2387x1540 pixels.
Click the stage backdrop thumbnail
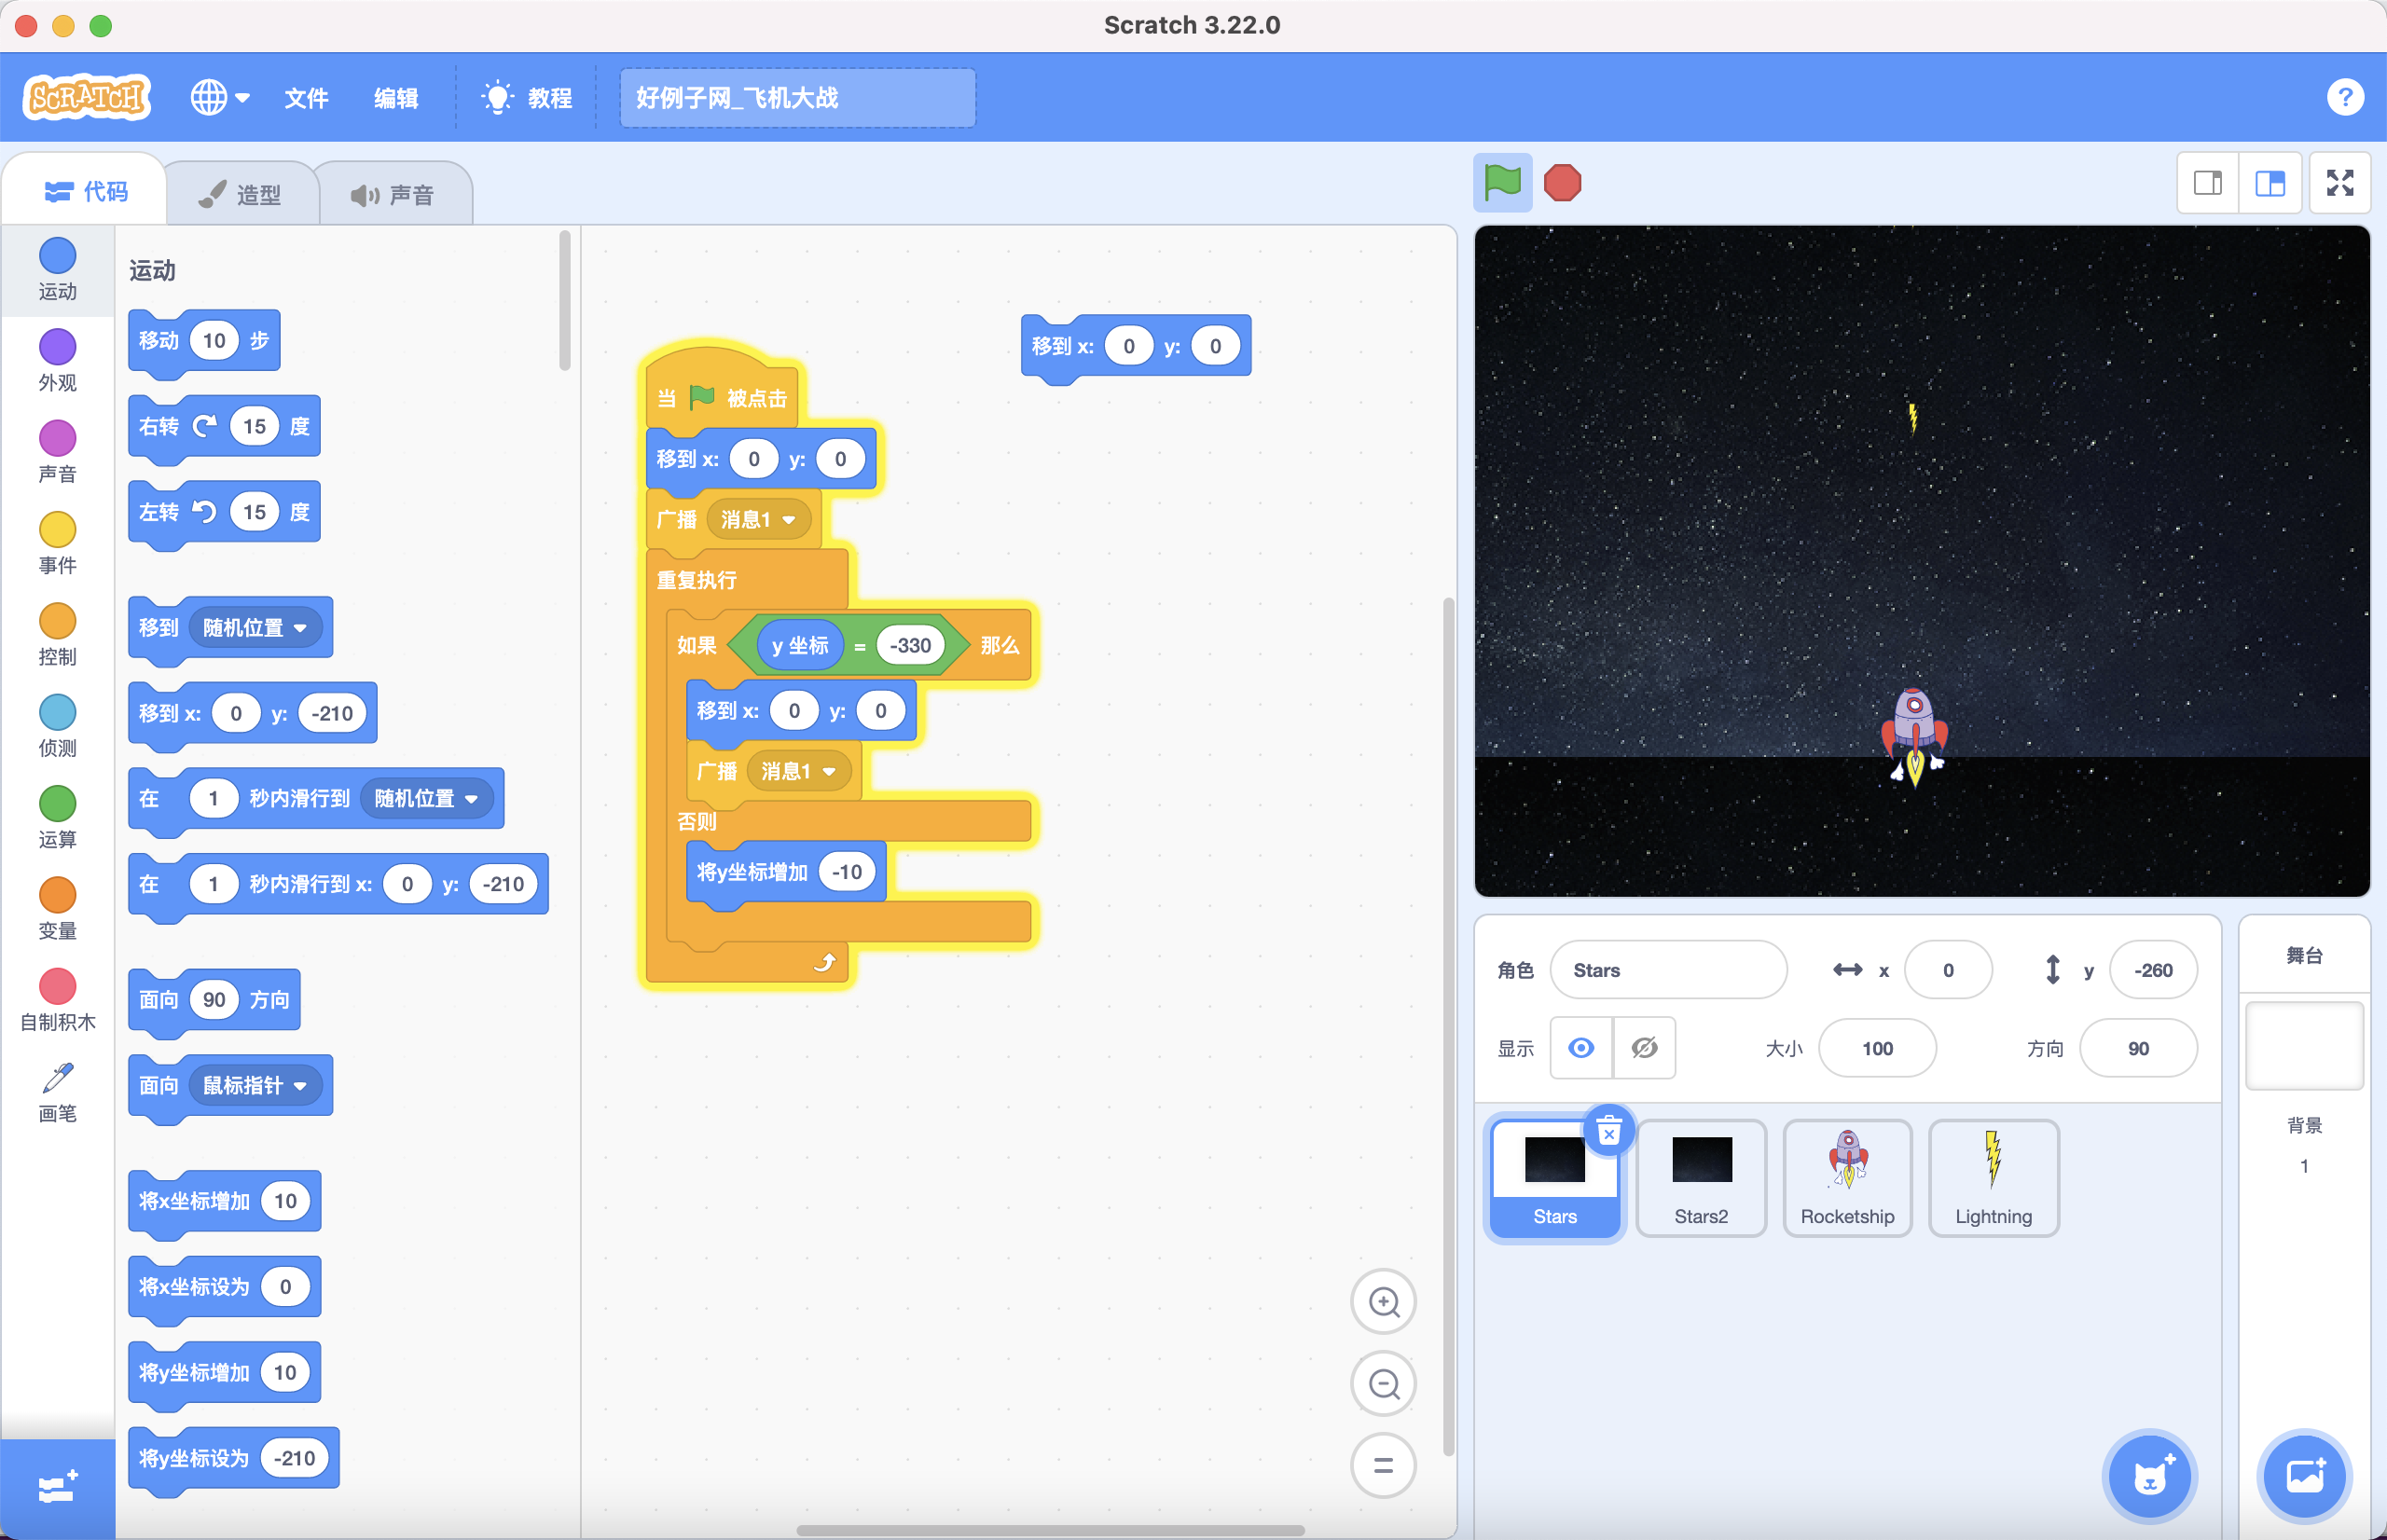click(2304, 1046)
